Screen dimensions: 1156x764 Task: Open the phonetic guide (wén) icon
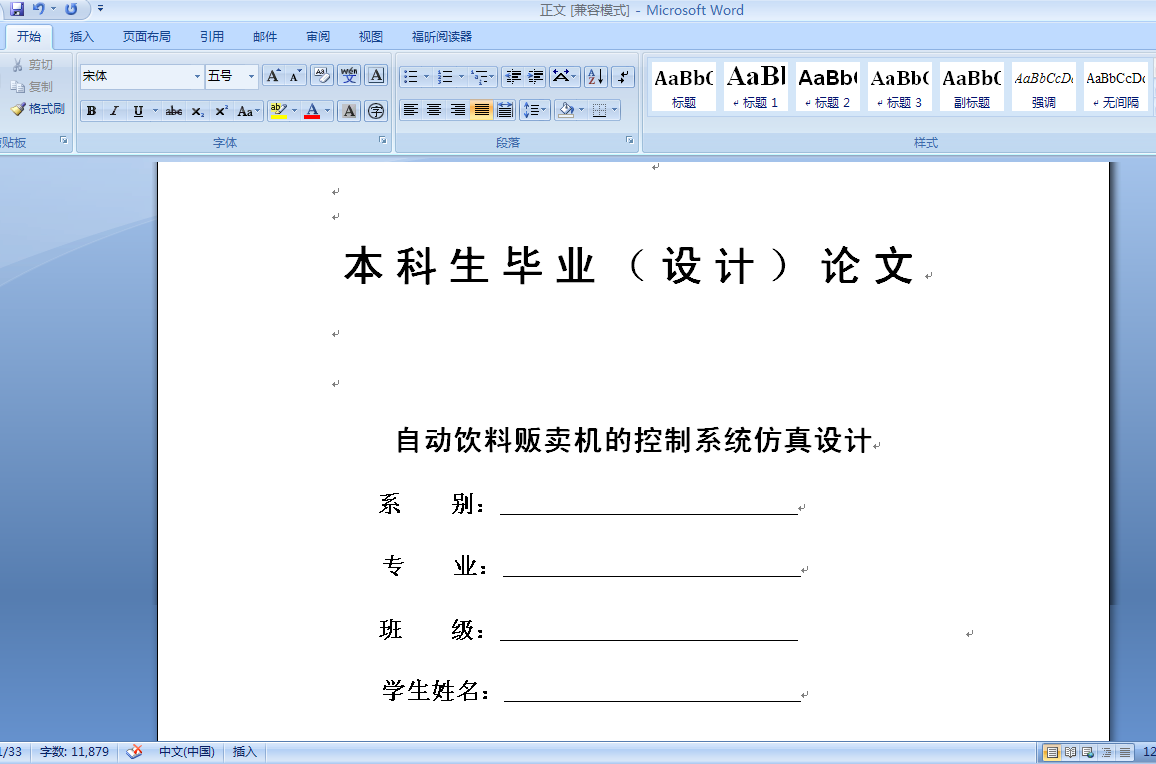tap(349, 75)
